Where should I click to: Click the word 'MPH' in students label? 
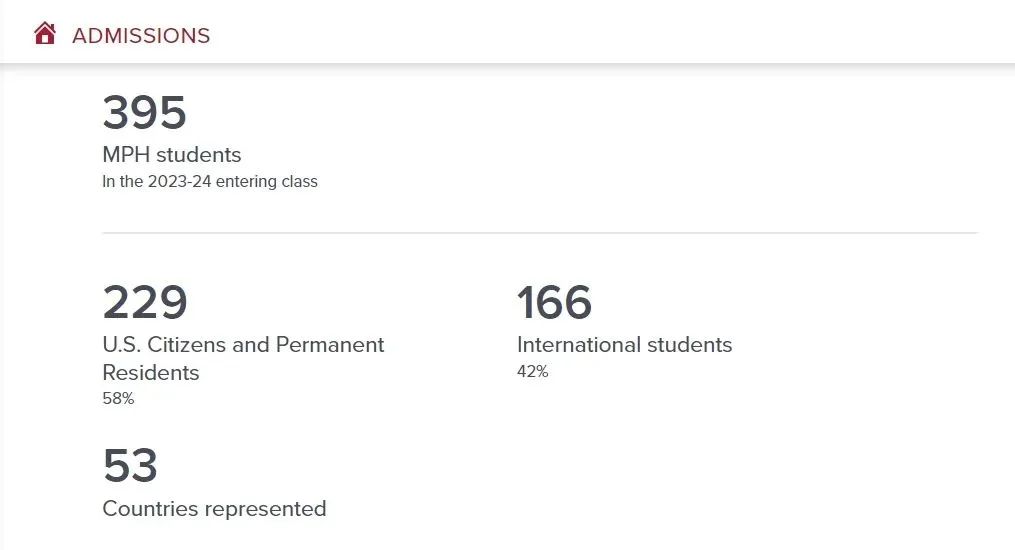pyautogui.click(x=126, y=155)
